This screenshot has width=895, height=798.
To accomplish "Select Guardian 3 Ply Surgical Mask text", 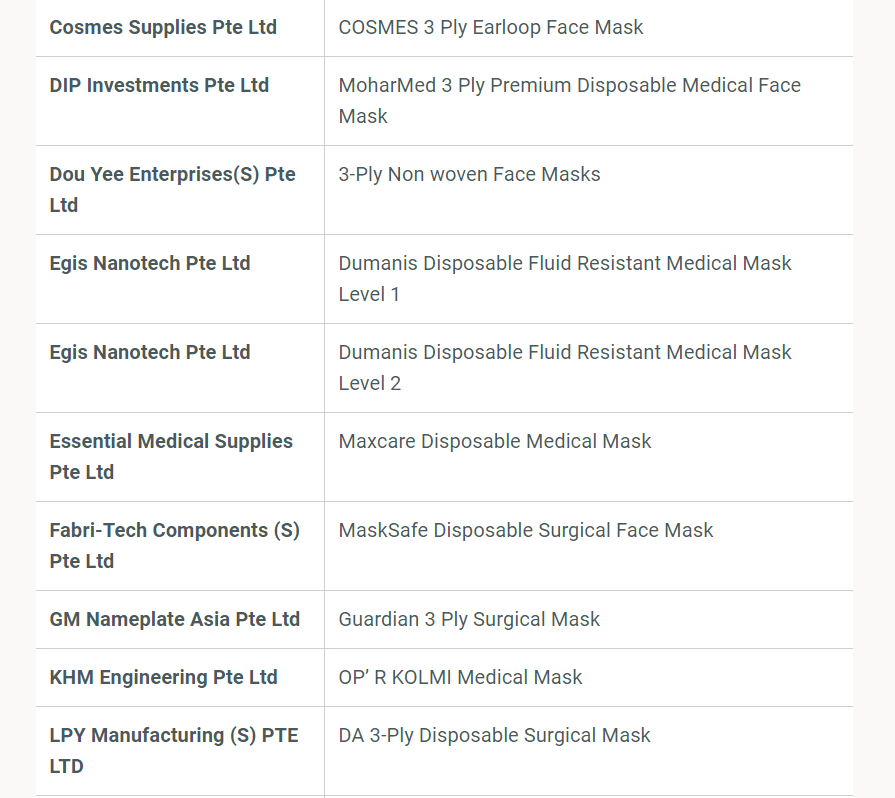I will (469, 620).
